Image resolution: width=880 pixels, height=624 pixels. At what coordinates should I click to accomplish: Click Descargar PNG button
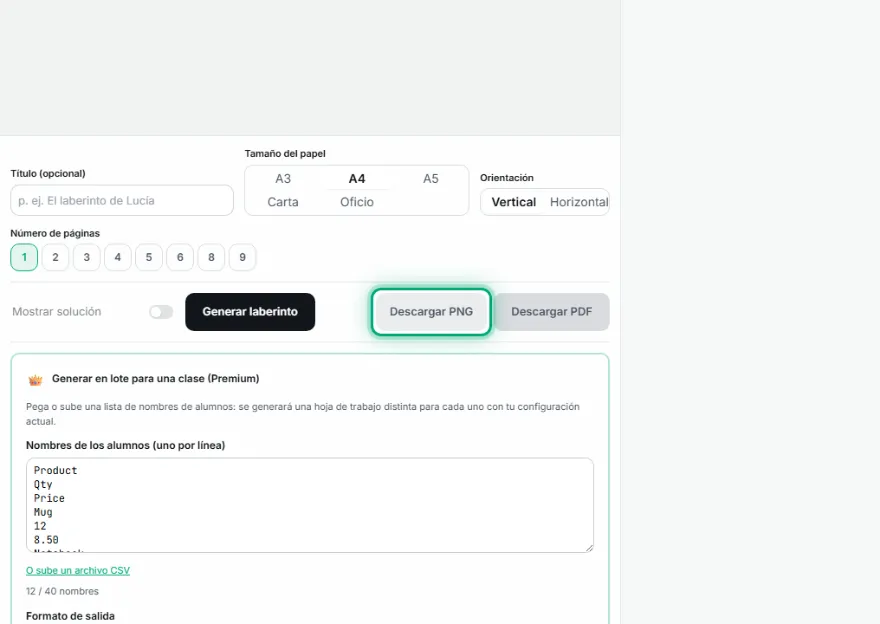(x=431, y=312)
